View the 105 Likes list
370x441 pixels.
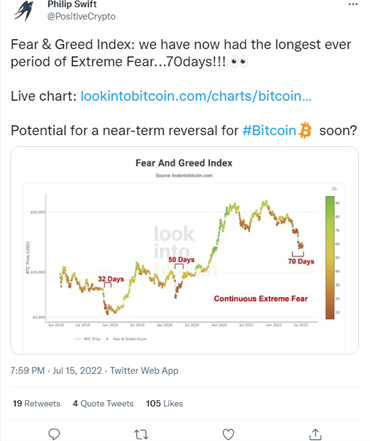point(165,404)
